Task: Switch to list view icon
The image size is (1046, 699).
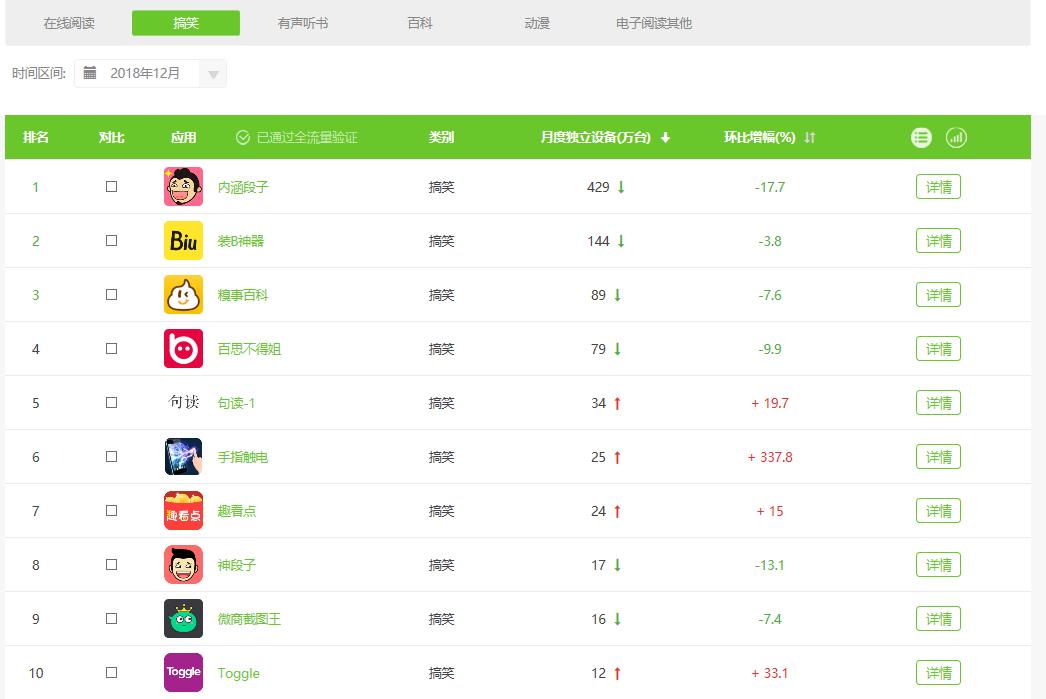Action: 921,137
